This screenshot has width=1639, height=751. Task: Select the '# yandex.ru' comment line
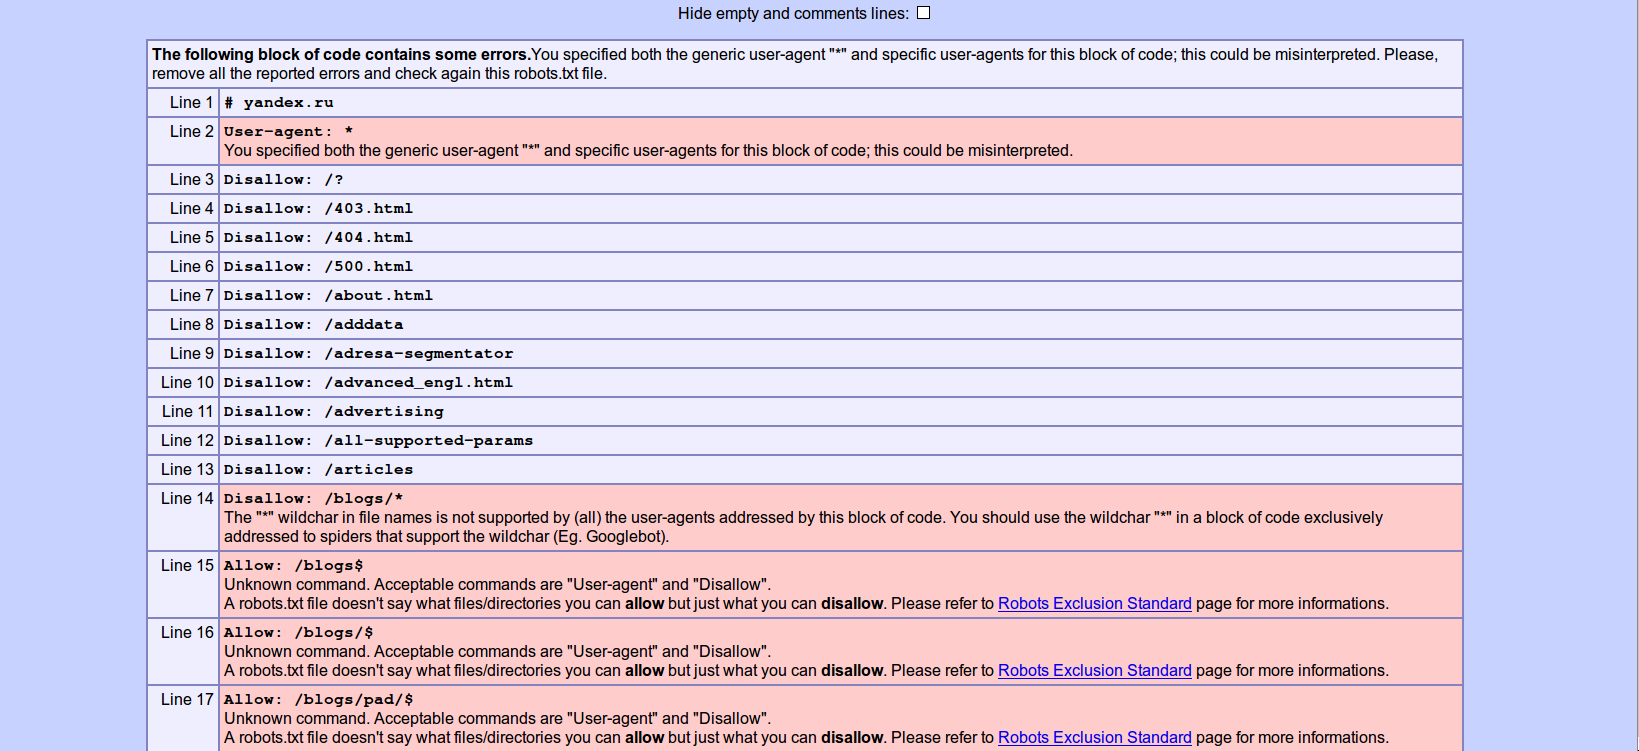point(279,103)
